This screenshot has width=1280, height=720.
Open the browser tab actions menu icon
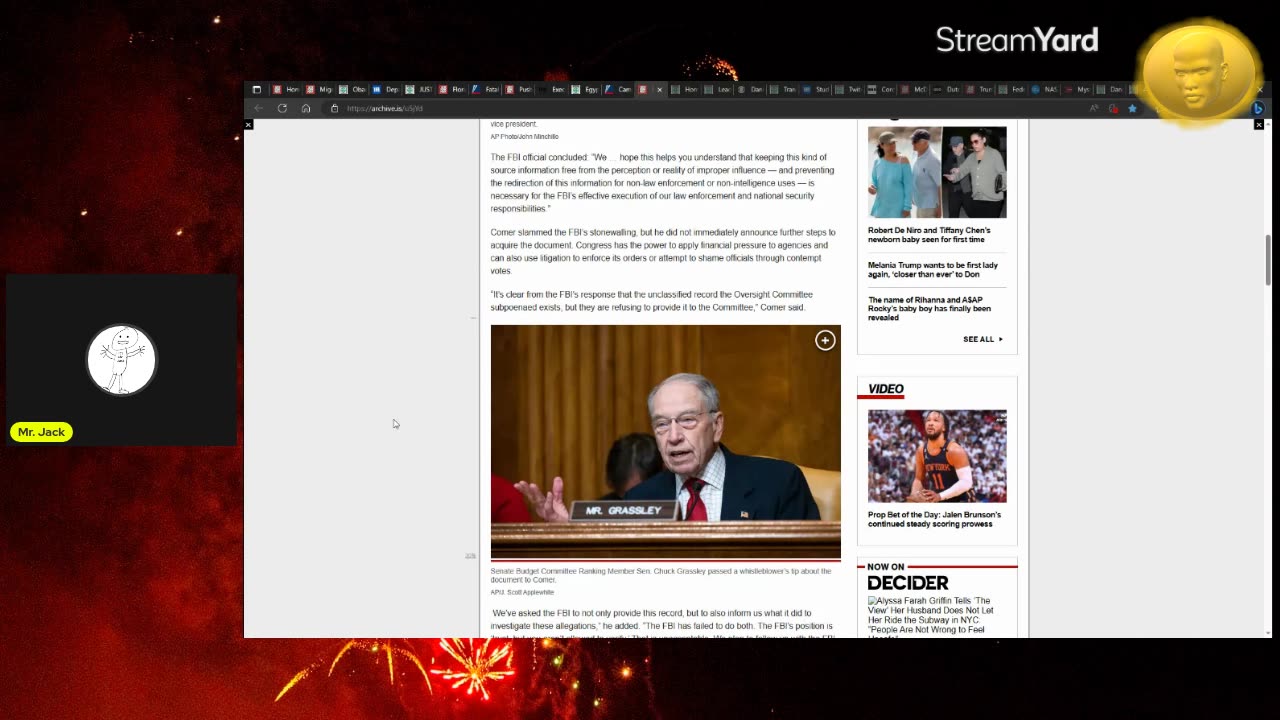click(257, 89)
